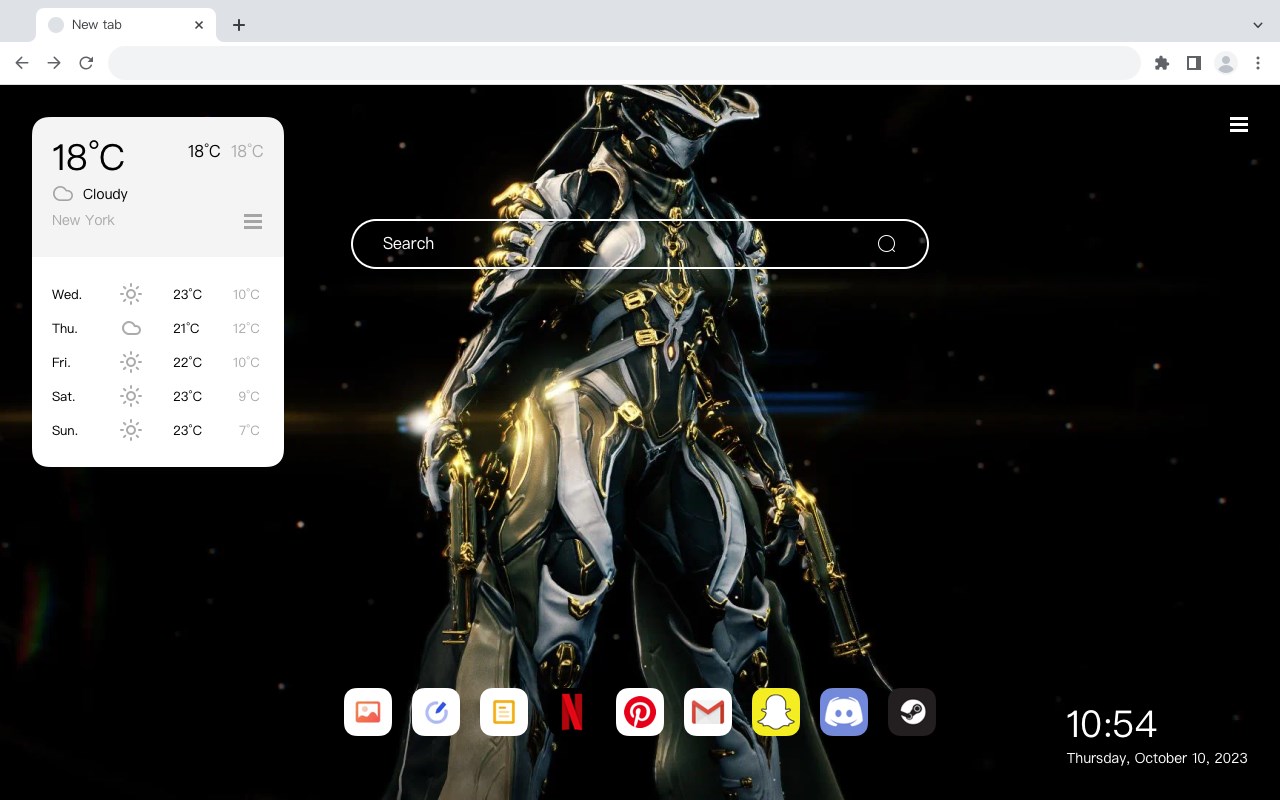
Task: Click the Search input field
Action: (640, 244)
